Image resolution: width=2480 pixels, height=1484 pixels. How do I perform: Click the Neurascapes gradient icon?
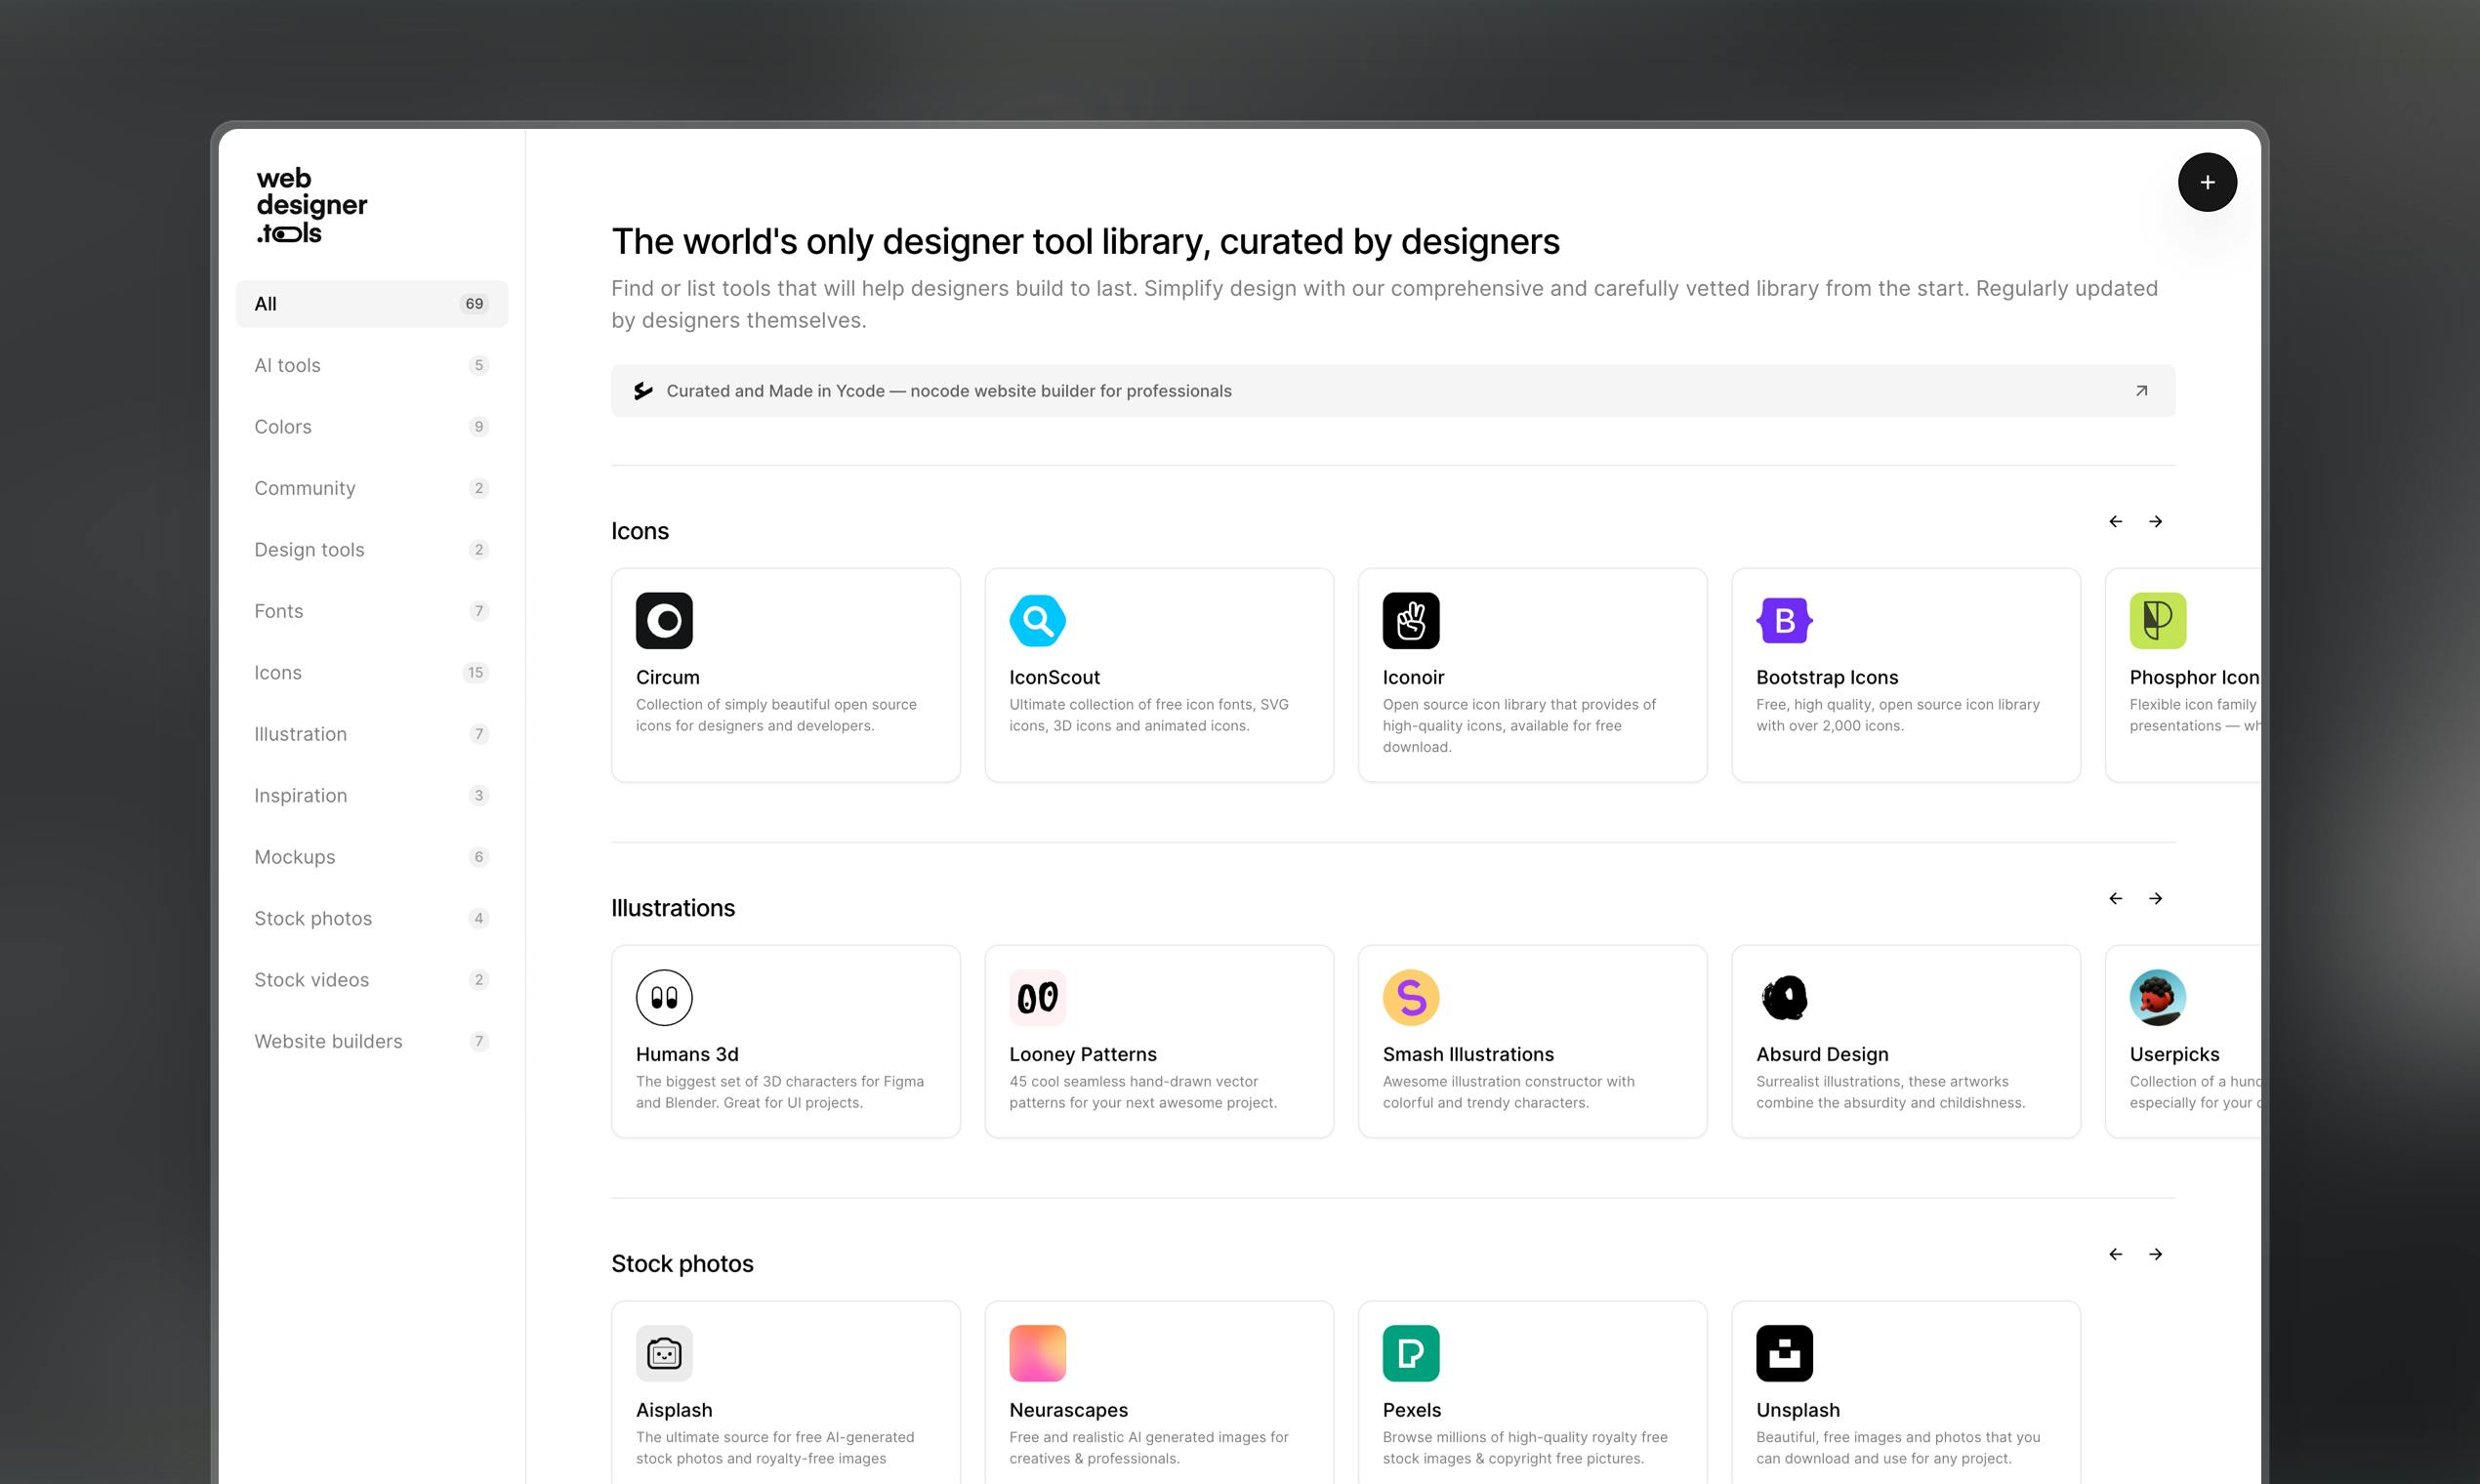pyautogui.click(x=1037, y=1353)
